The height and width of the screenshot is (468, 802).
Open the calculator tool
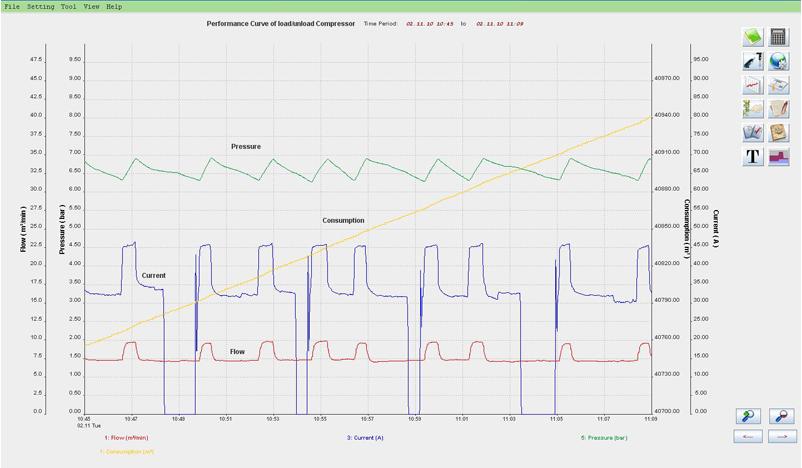(x=779, y=37)
